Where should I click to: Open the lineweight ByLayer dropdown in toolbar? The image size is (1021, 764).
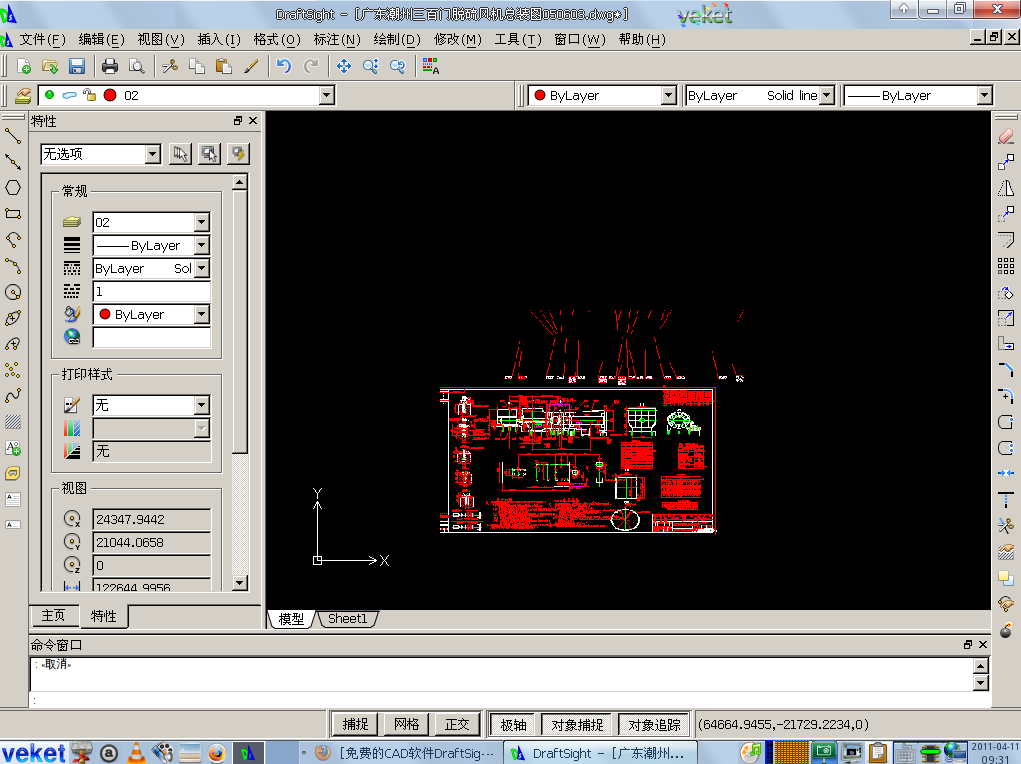[985, 96]
